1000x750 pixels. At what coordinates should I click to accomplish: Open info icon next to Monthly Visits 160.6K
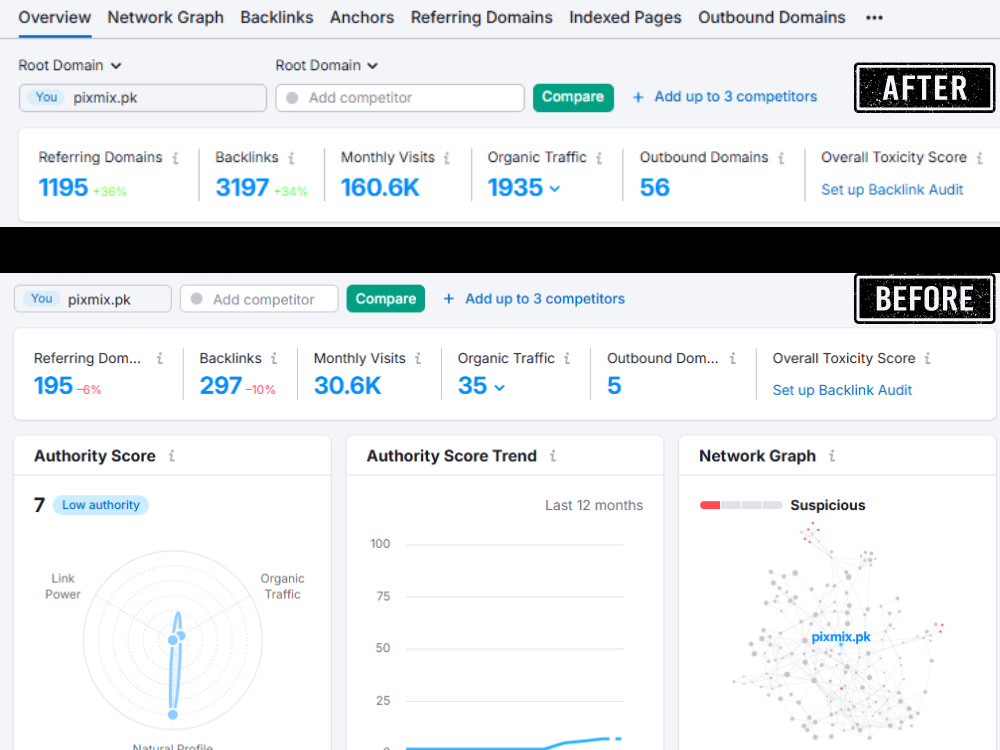[447, 158]
